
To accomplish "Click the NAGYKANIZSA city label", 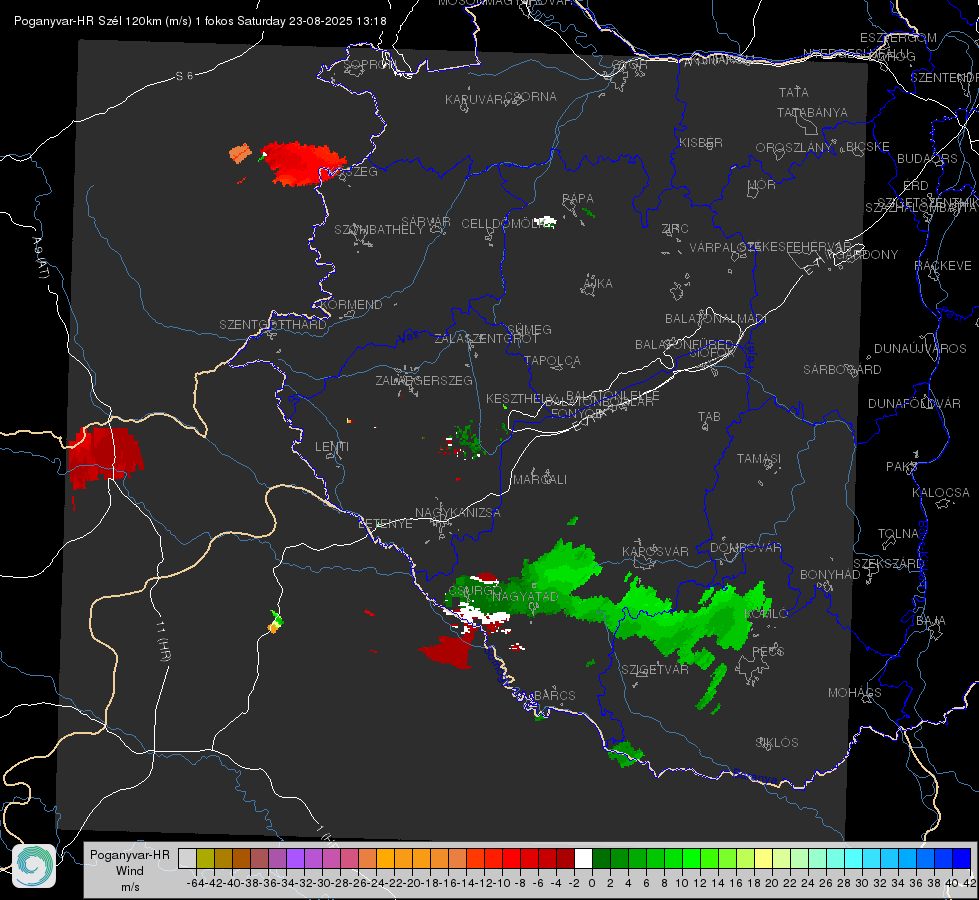I will click(x=458, y=513).
